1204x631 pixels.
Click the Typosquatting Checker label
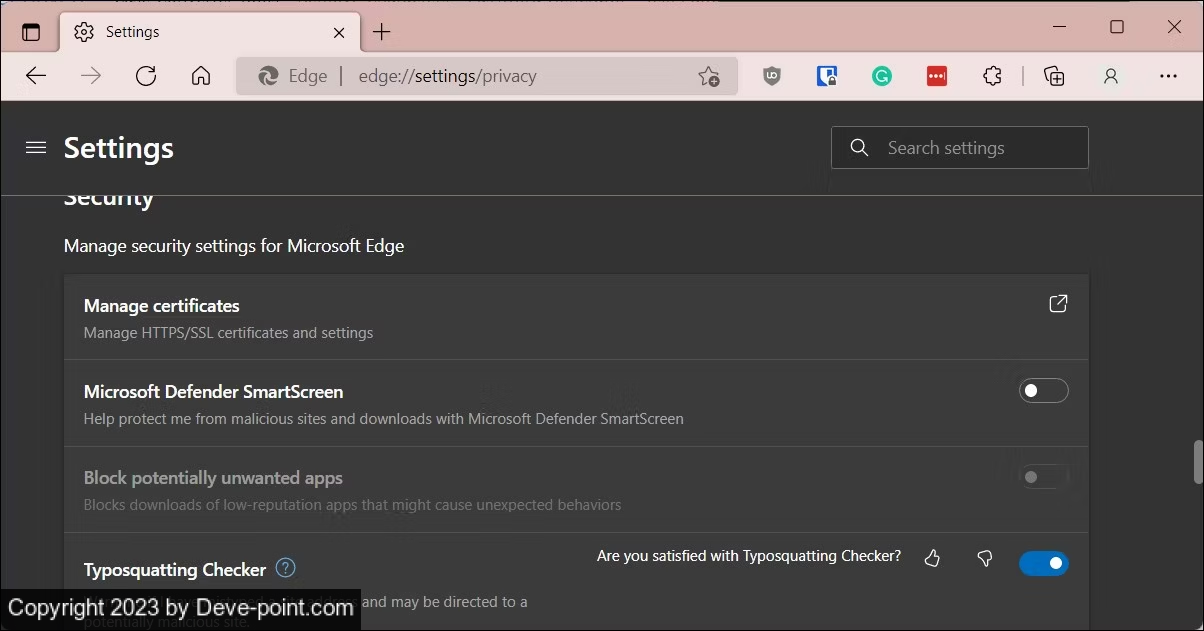coord(175,570)
